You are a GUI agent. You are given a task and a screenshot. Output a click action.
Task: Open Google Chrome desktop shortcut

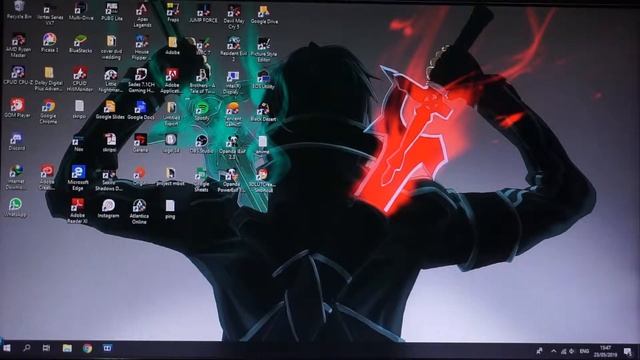click(48, 111)
